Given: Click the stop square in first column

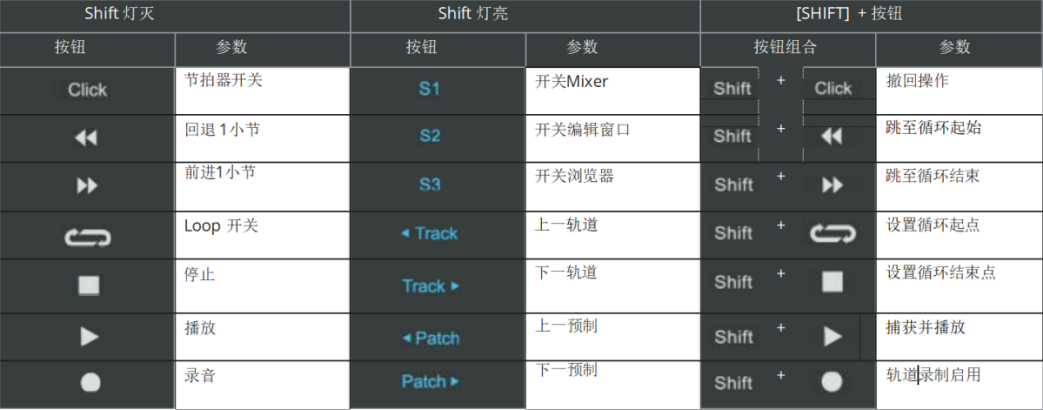Looking at the screenshot, I should click(x=88, y=286).
